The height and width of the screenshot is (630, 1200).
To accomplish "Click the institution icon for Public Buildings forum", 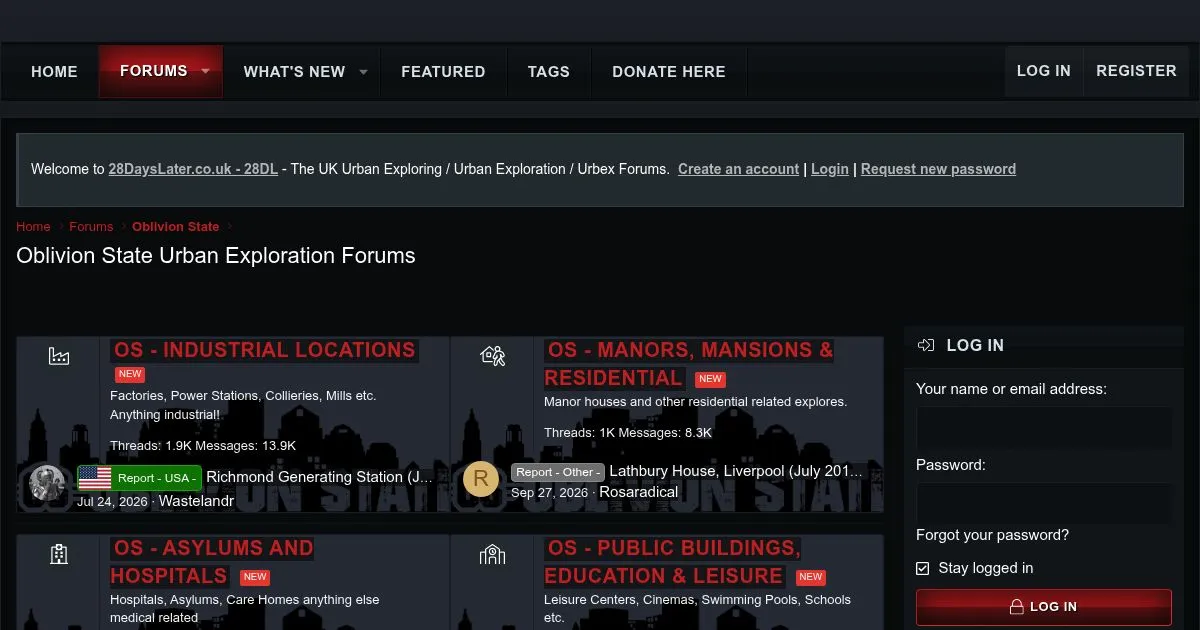I will coord(493,554).
